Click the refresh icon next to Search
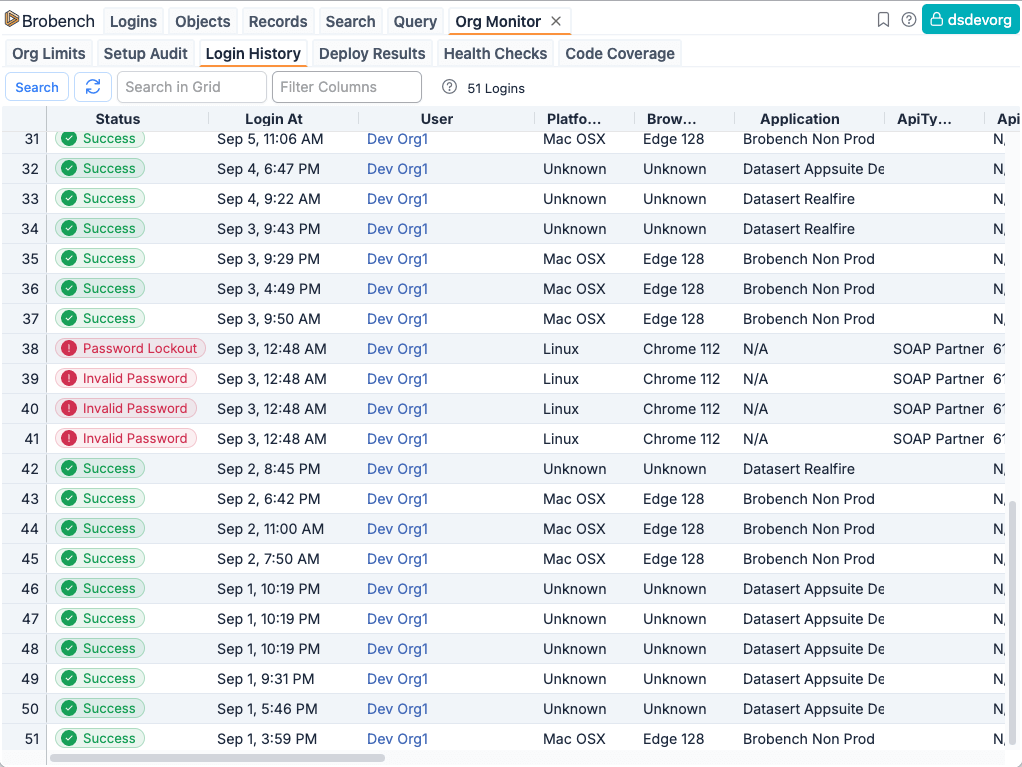1022x767 pixels. pos(93,87)
